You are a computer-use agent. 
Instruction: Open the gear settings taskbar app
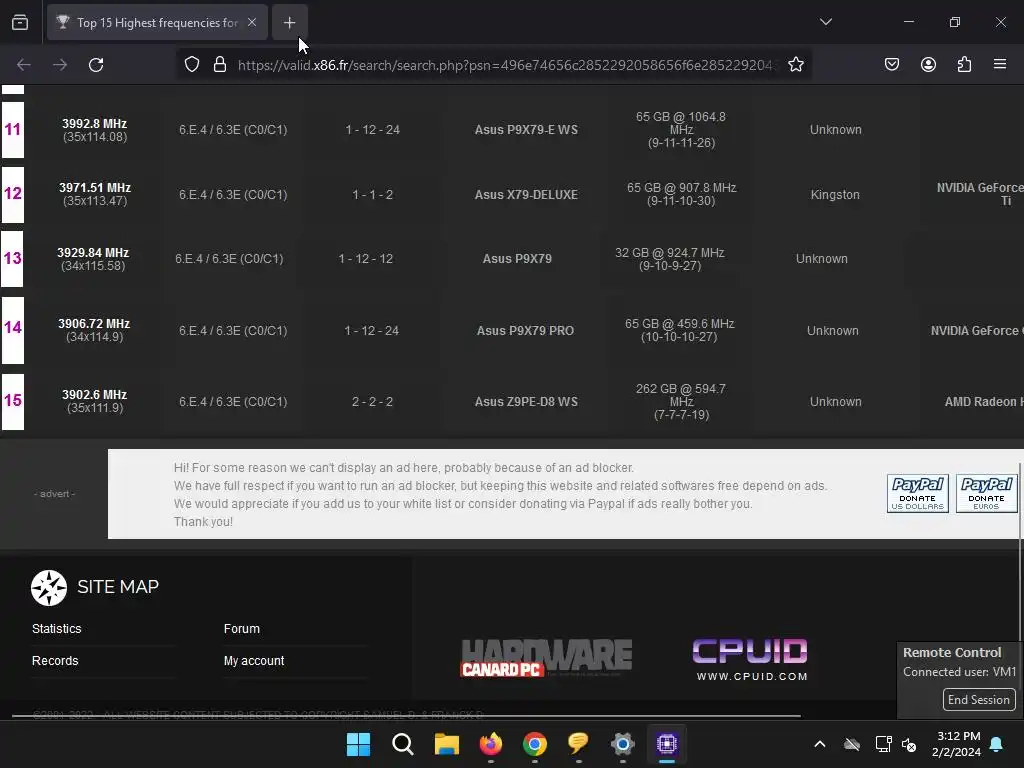623,744
